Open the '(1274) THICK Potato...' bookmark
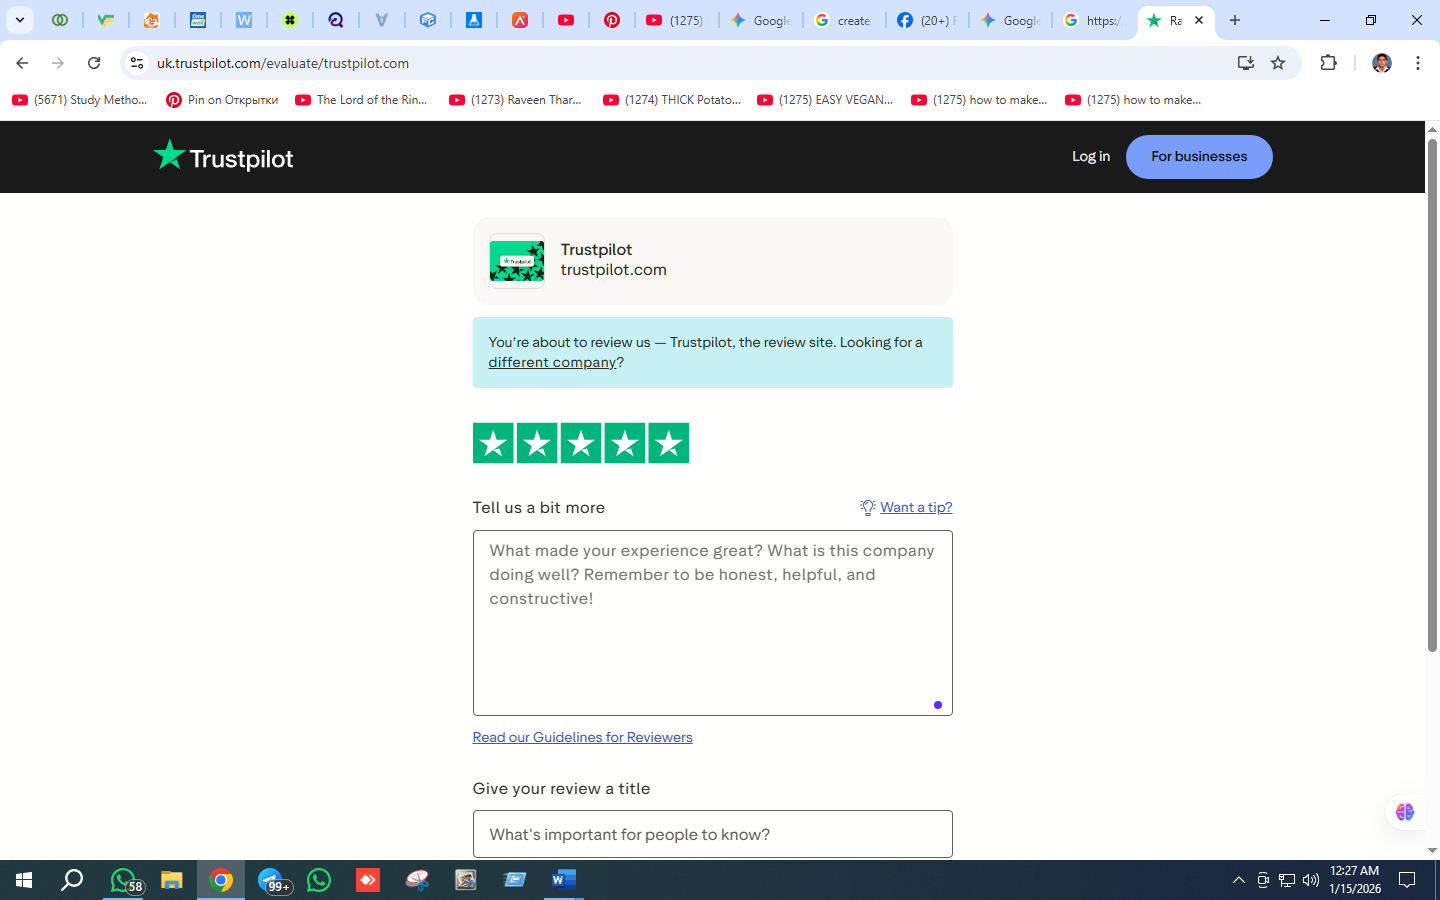Viewport: 1440px width, 900px height. pyautogui.click(x=672, y=100)
